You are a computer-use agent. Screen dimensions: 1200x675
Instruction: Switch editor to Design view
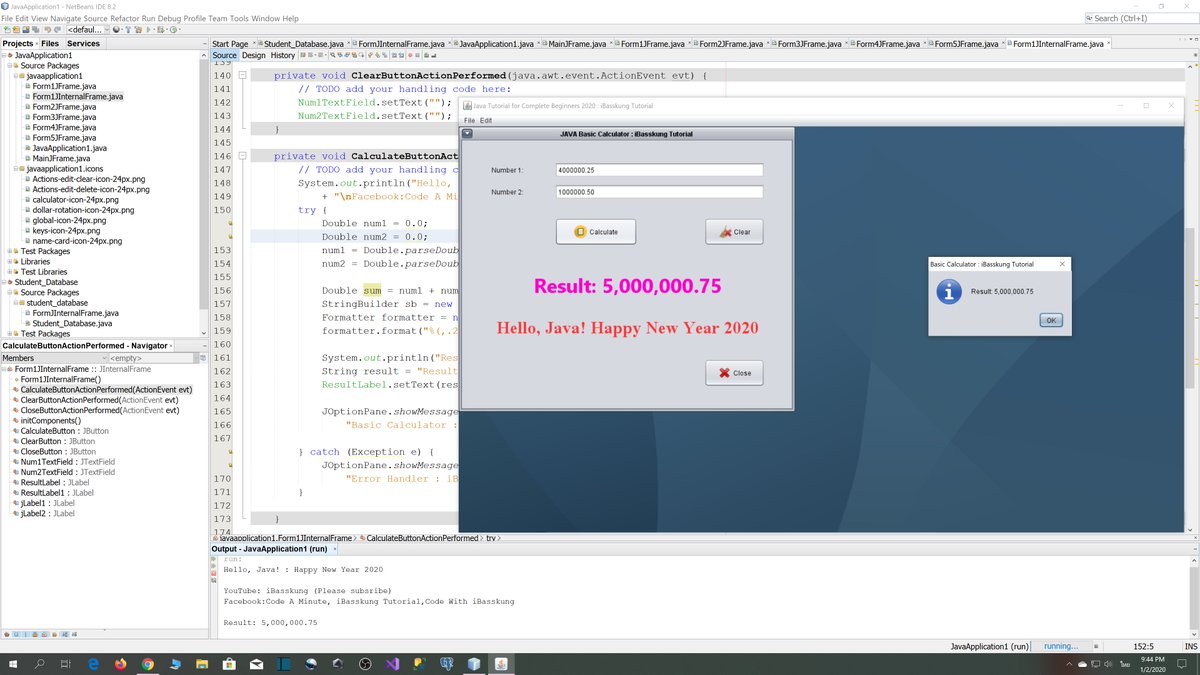point(254,55)
